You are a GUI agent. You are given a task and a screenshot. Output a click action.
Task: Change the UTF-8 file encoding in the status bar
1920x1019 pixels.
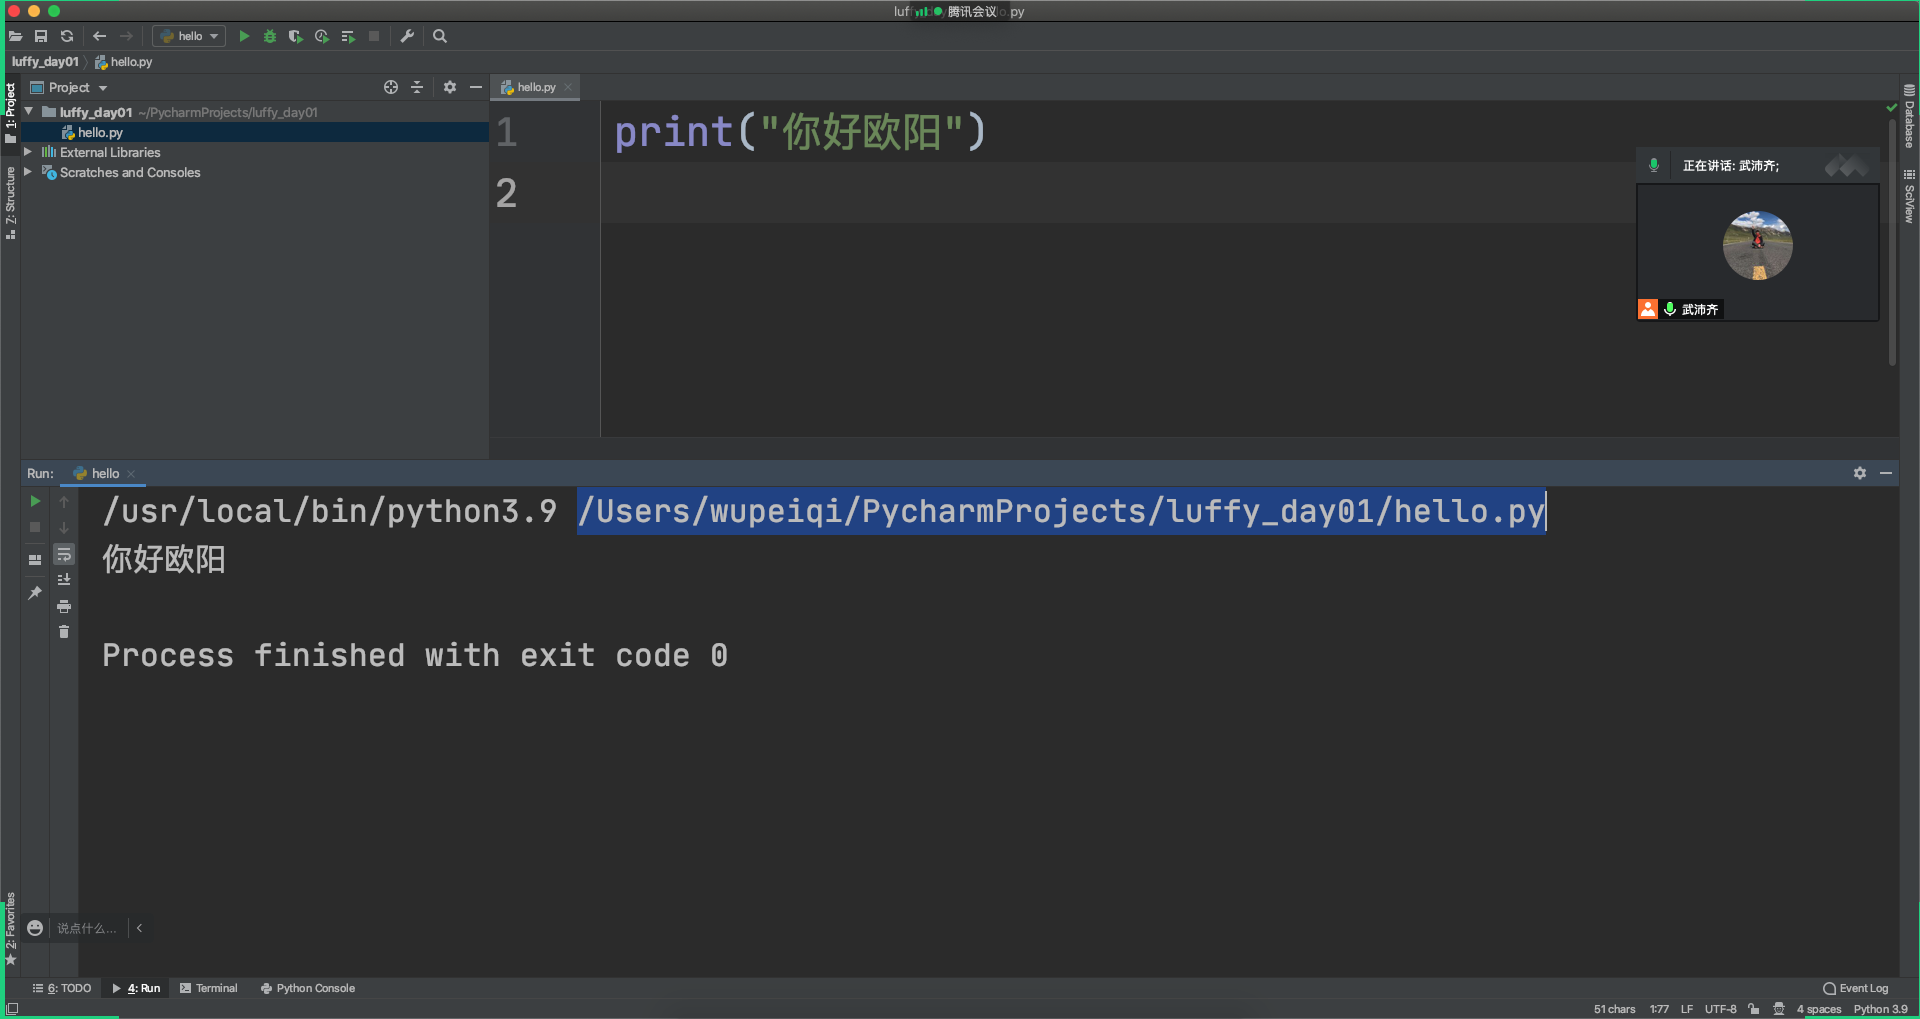[1720, 1009]
